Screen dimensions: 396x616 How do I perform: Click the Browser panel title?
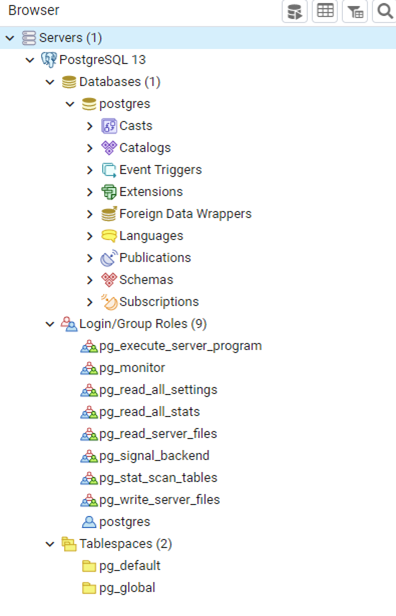34,11
